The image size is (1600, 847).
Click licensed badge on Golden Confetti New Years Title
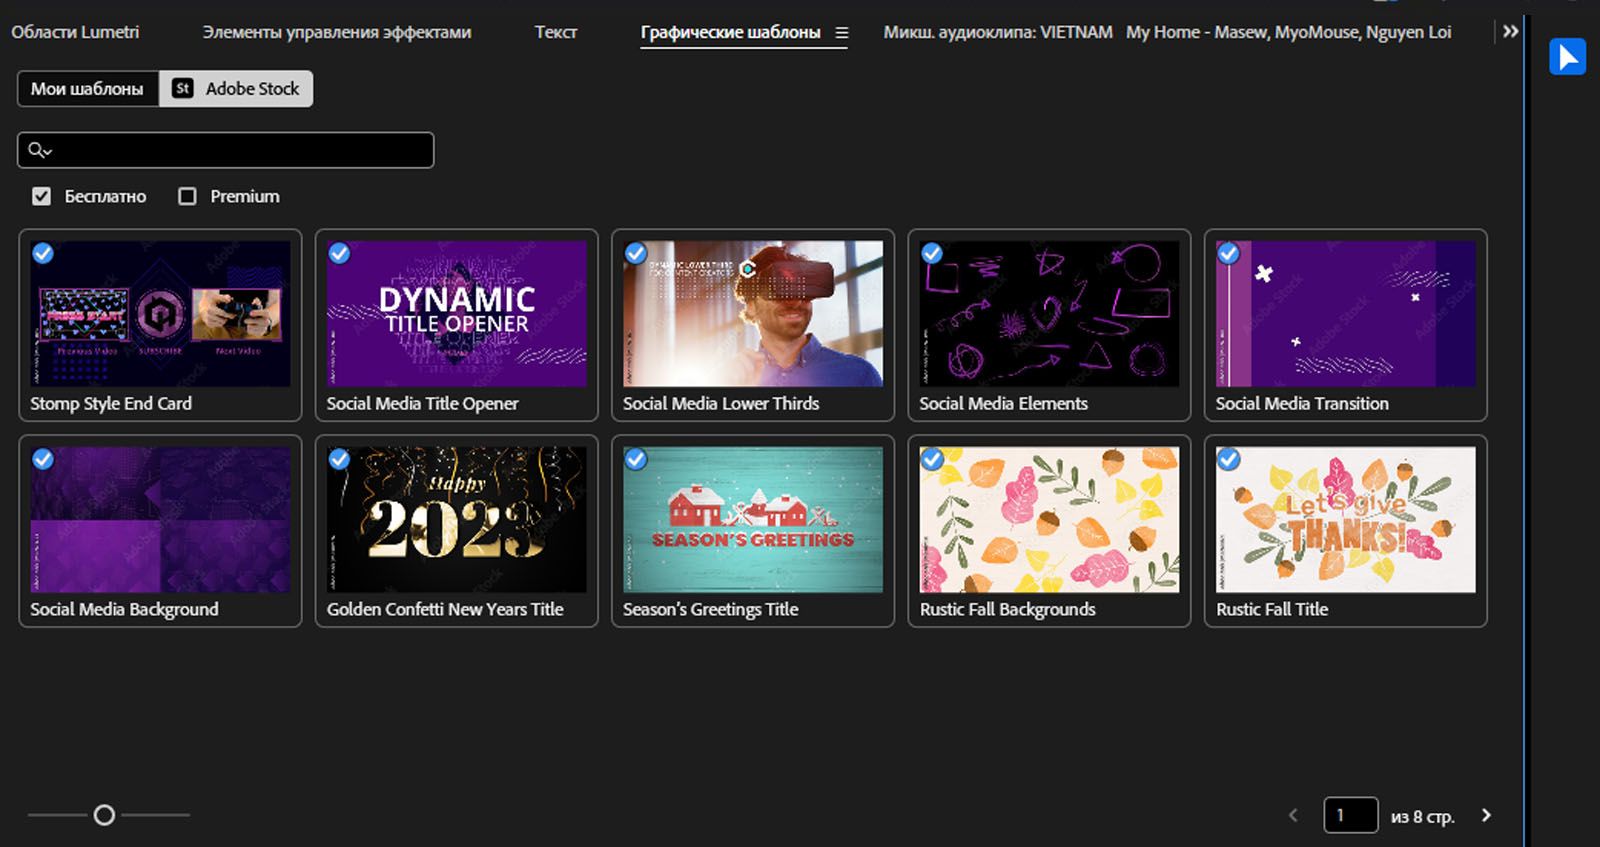[339, 459]
